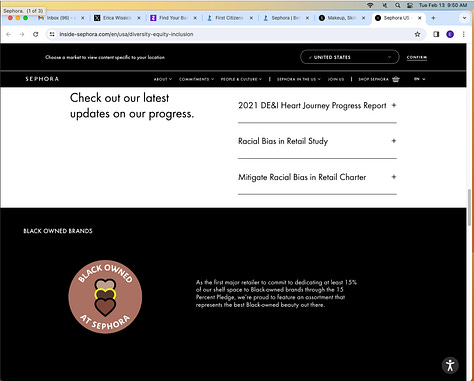
Task: Click the Confirm market link
Action: click(417, 57)
